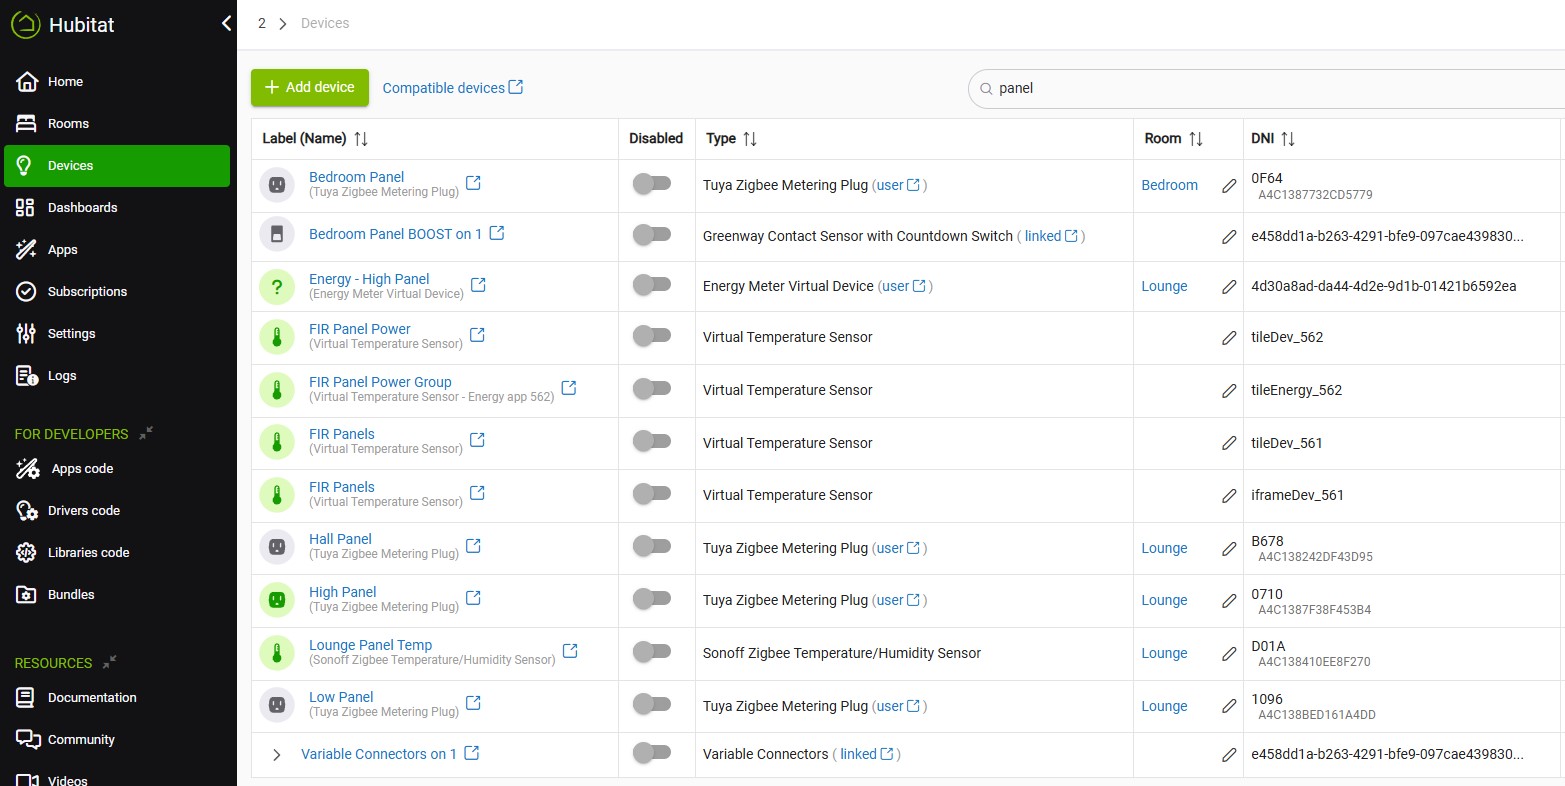Open the Dashboards menu item

82,208
